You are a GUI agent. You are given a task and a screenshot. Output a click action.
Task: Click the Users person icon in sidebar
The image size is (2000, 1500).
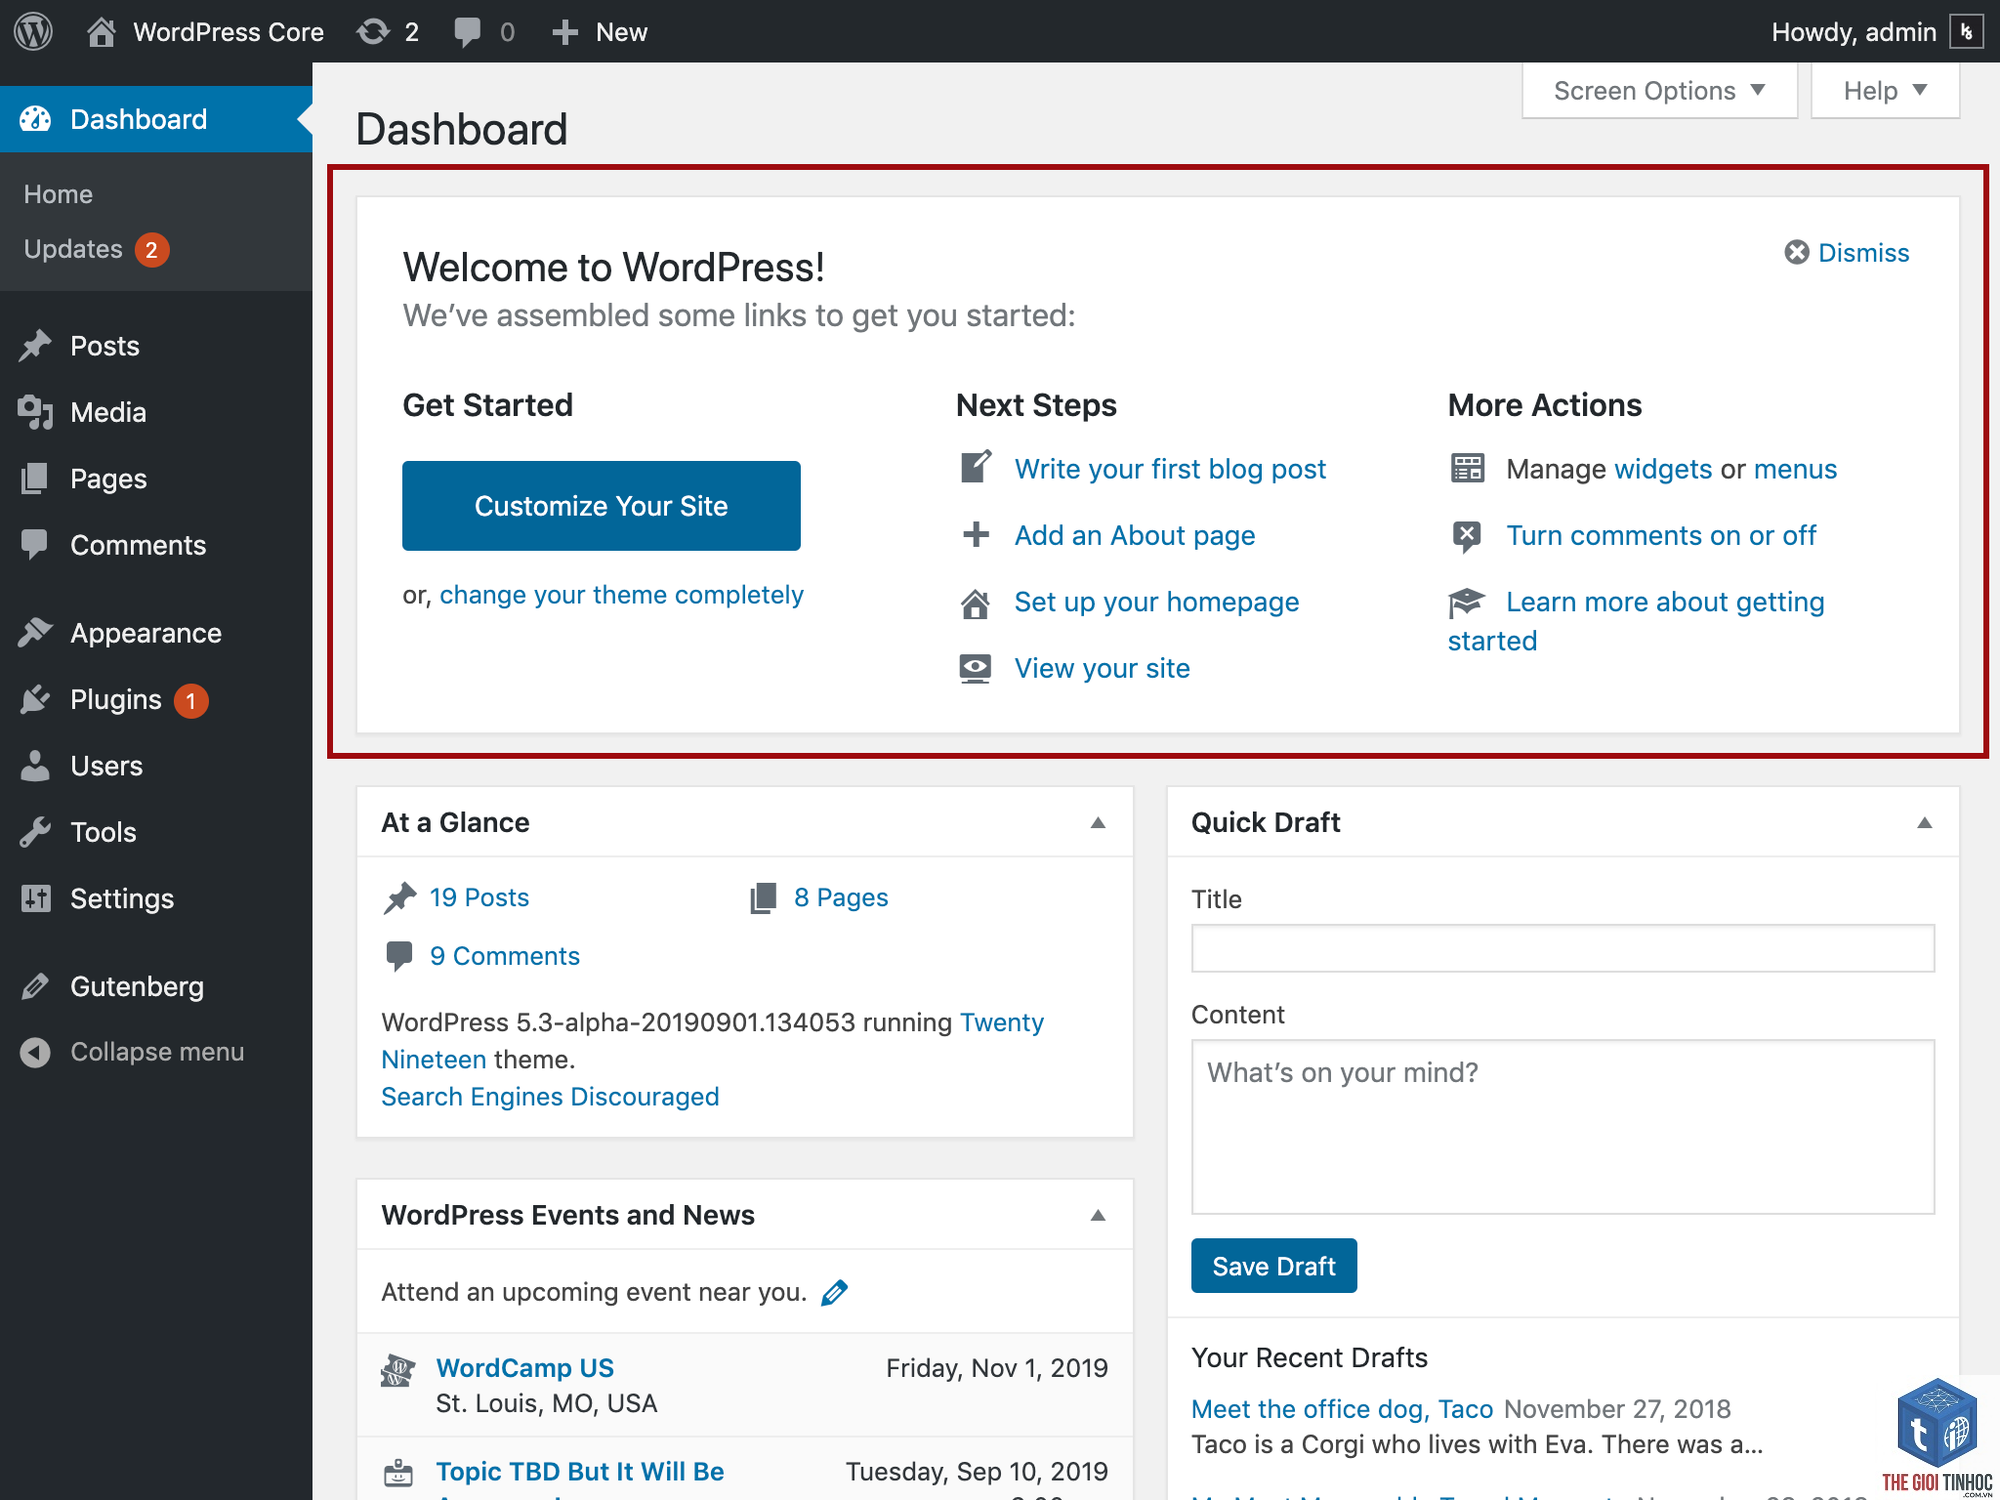coord(35,766)
